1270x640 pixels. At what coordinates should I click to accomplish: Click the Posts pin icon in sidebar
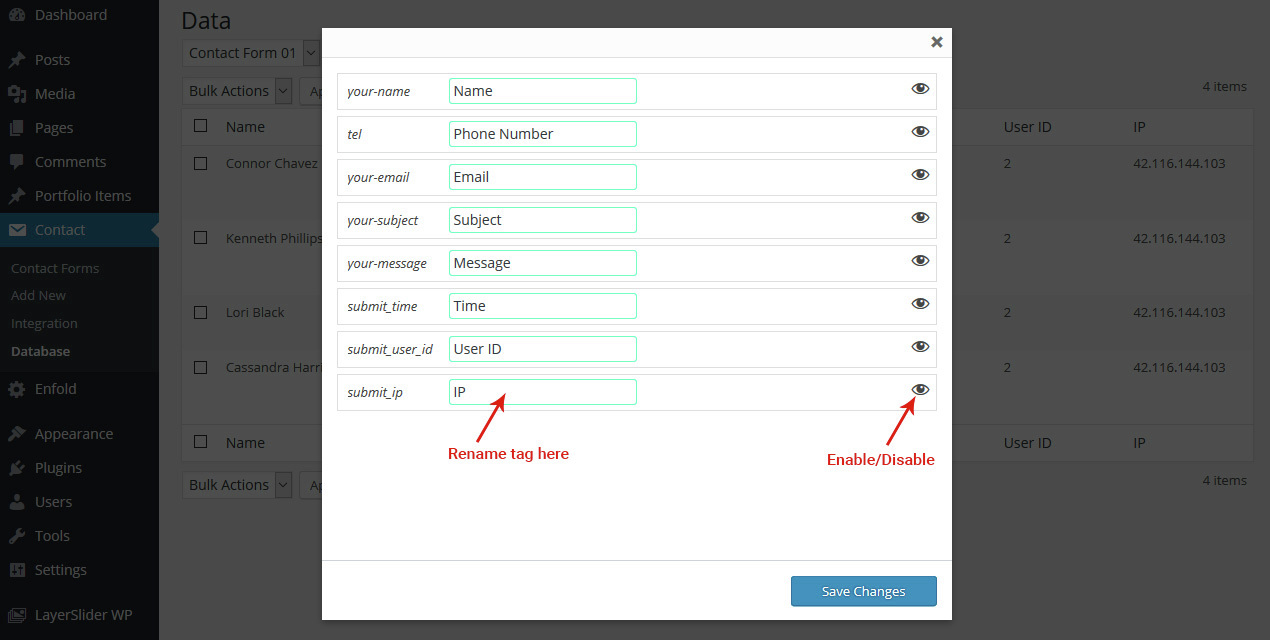pyautogui.click(x=17, y=60)
